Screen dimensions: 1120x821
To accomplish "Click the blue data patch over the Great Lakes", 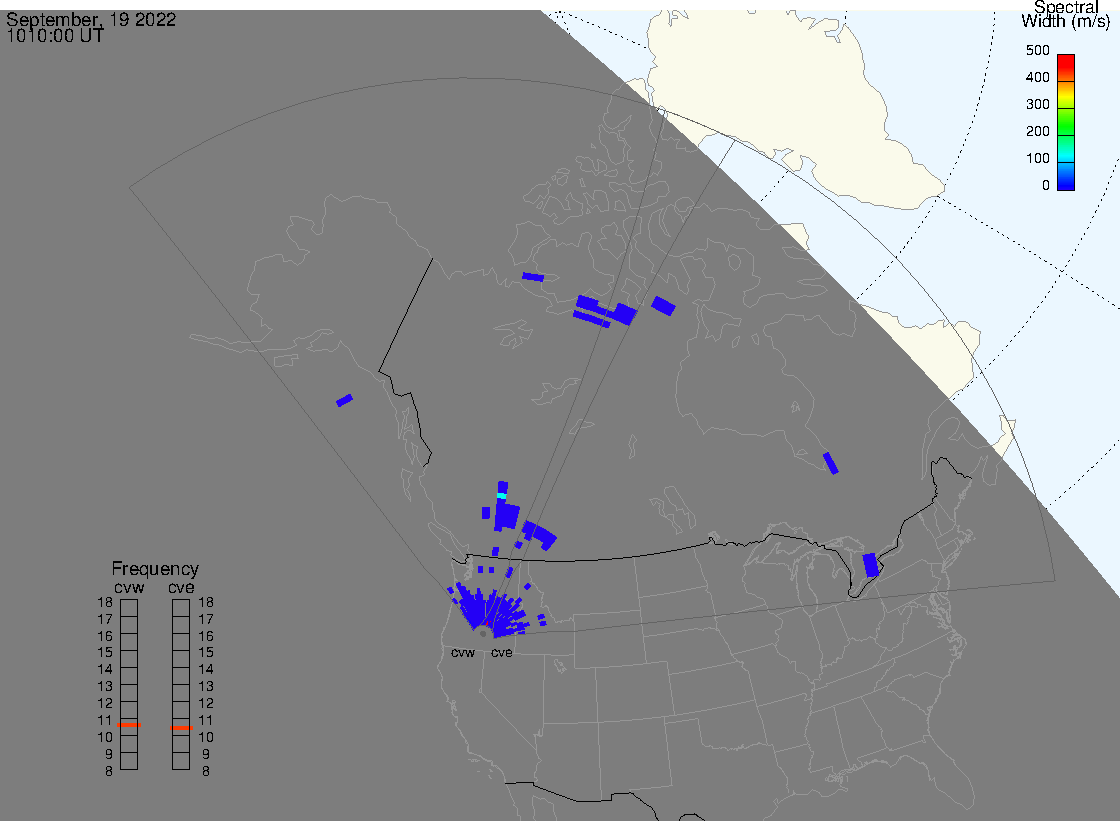I will click(870, 564).
